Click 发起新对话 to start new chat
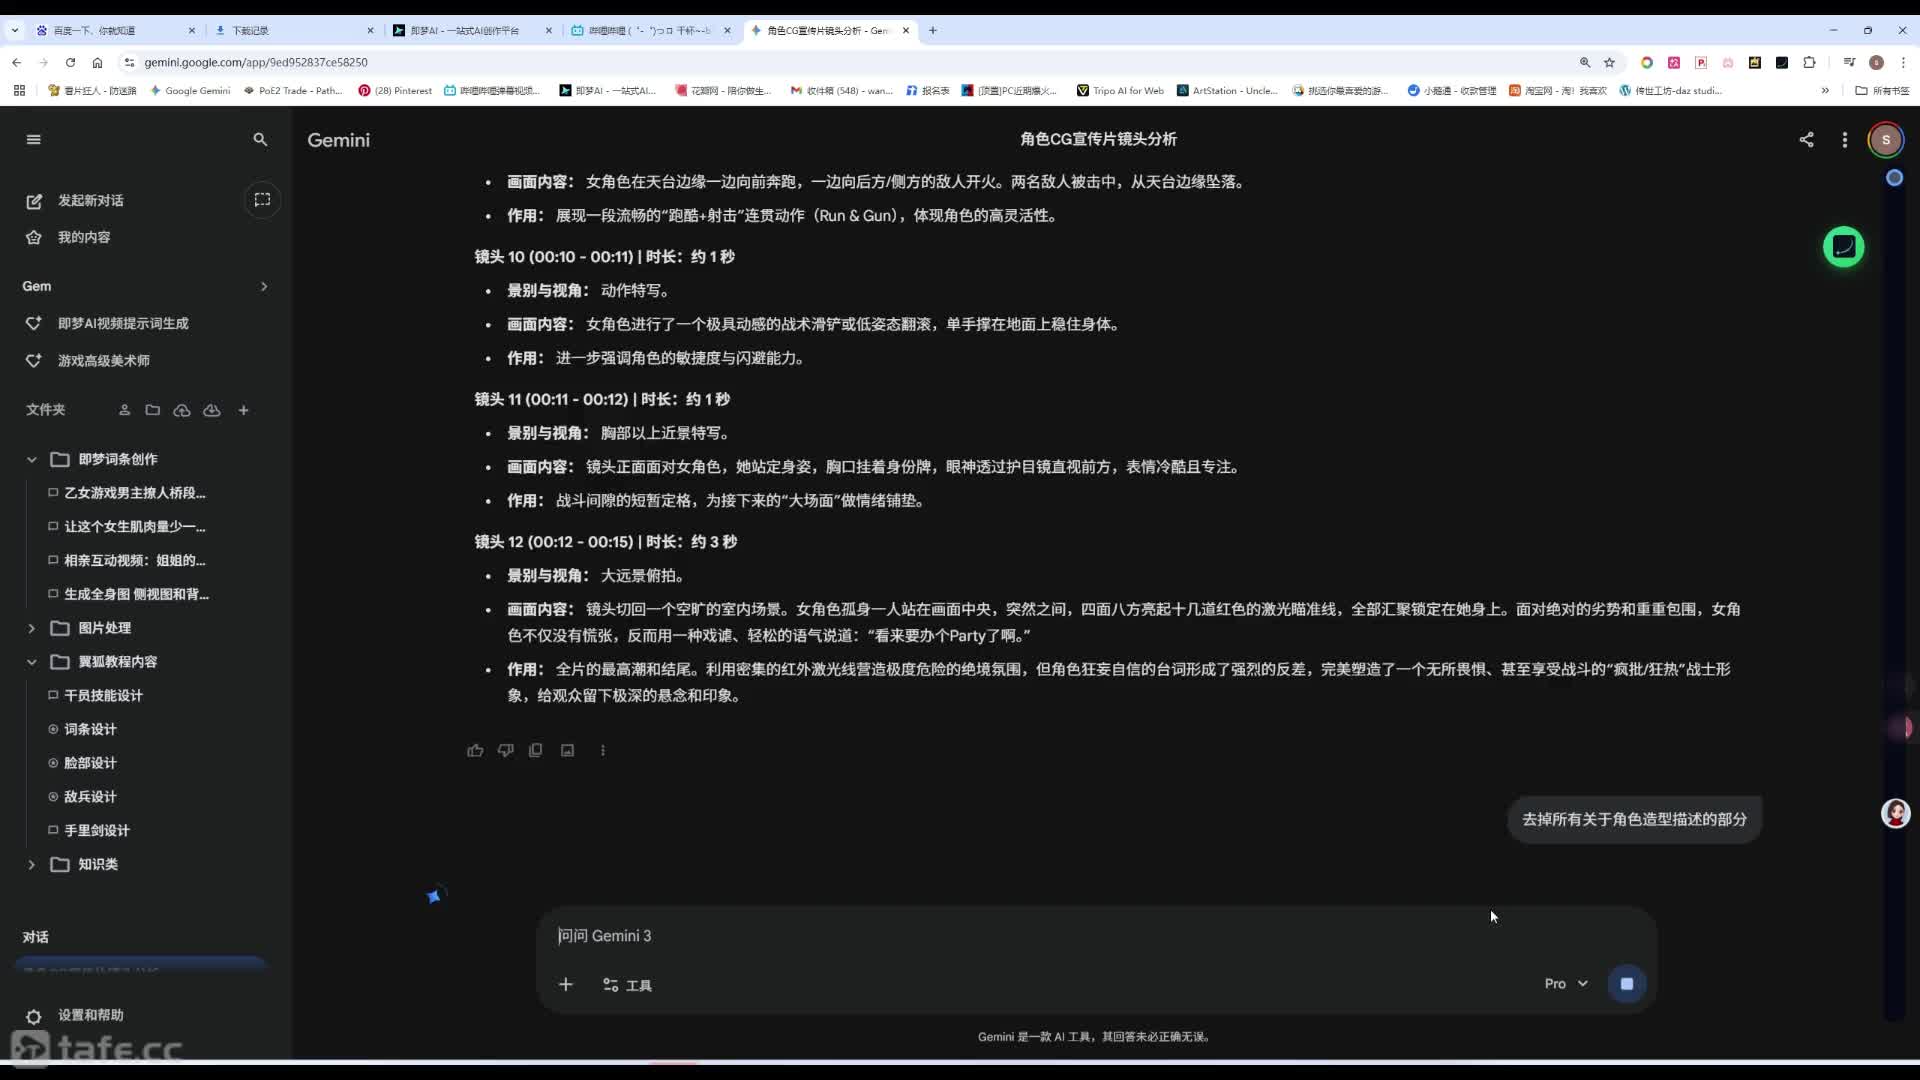This screenshot has height=1080, width=1920. click(x=90, y=201)
